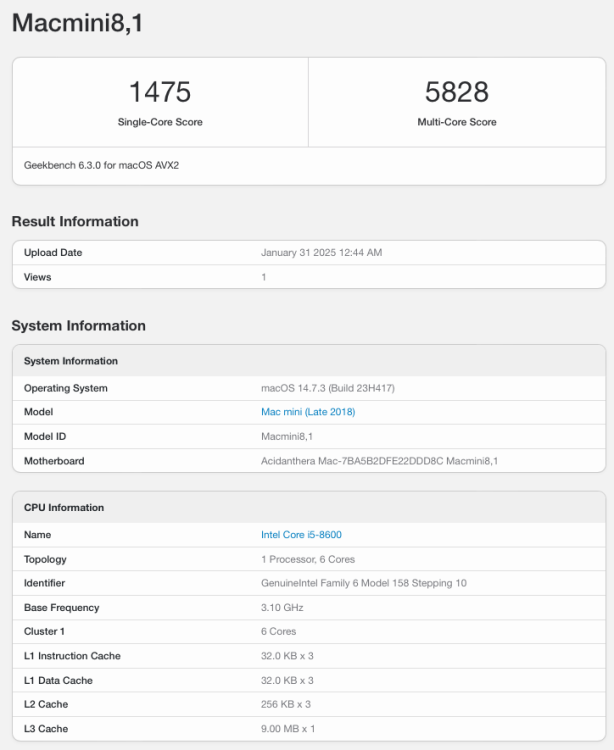Select the L3 Cache label

[46, 729]
